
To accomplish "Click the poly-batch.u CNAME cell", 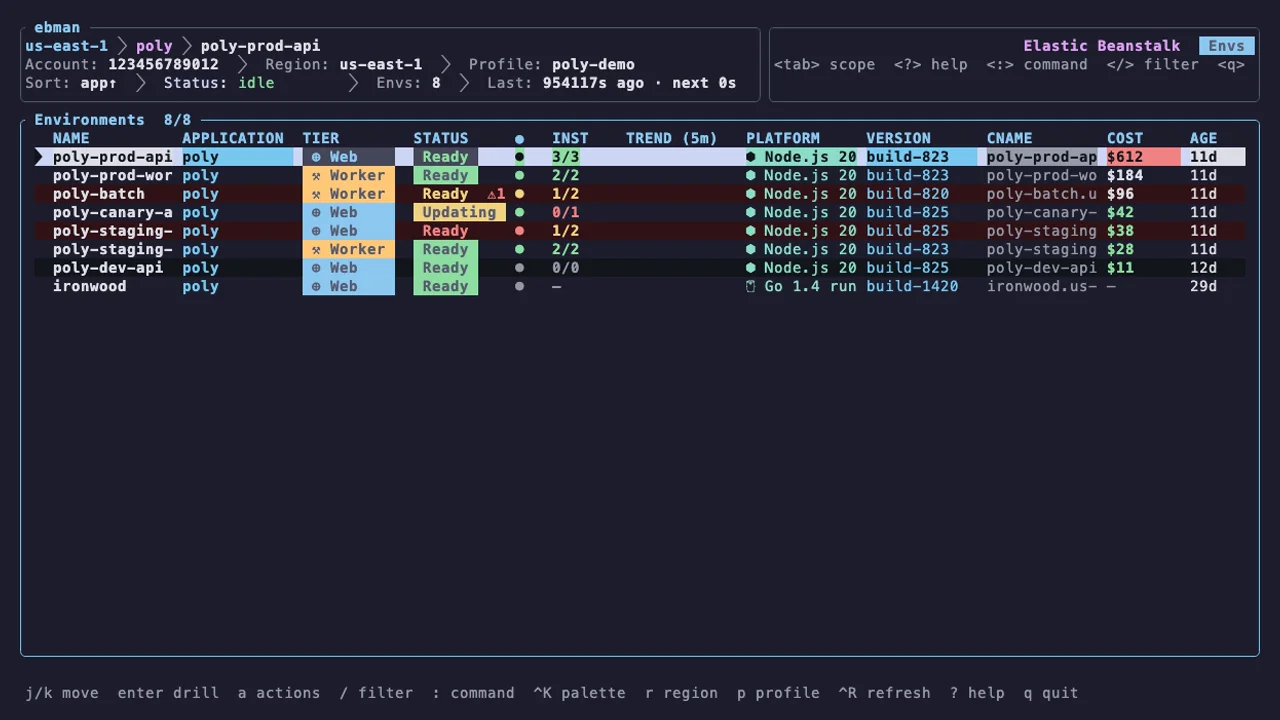I will click(x=1042, y=194).
